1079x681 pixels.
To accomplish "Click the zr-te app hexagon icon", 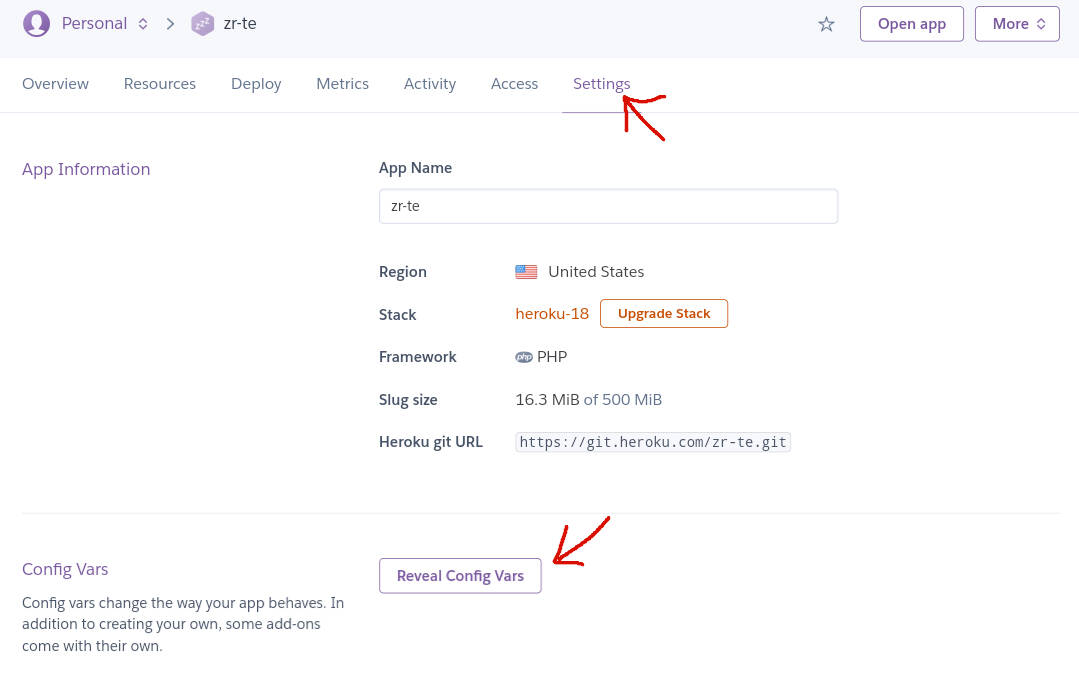I will point(203,24).
